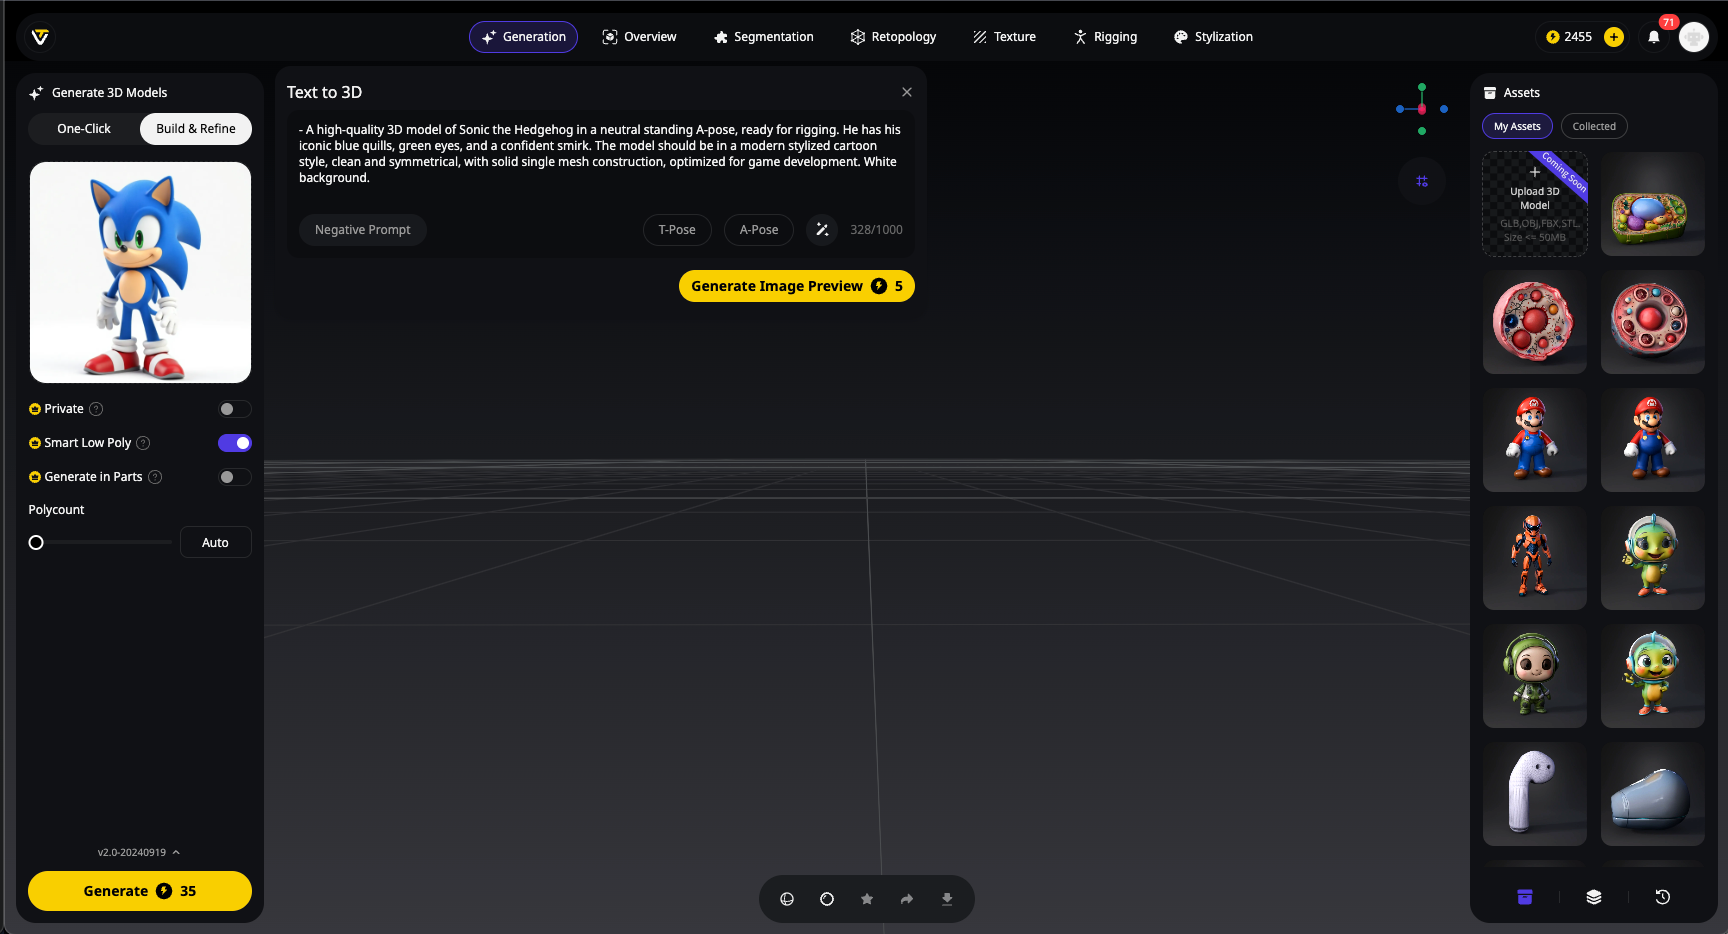The width and height of the screenshot is (1728, 934).
Task: Favorite the model with the star icon
Action: tap(867, 899)
